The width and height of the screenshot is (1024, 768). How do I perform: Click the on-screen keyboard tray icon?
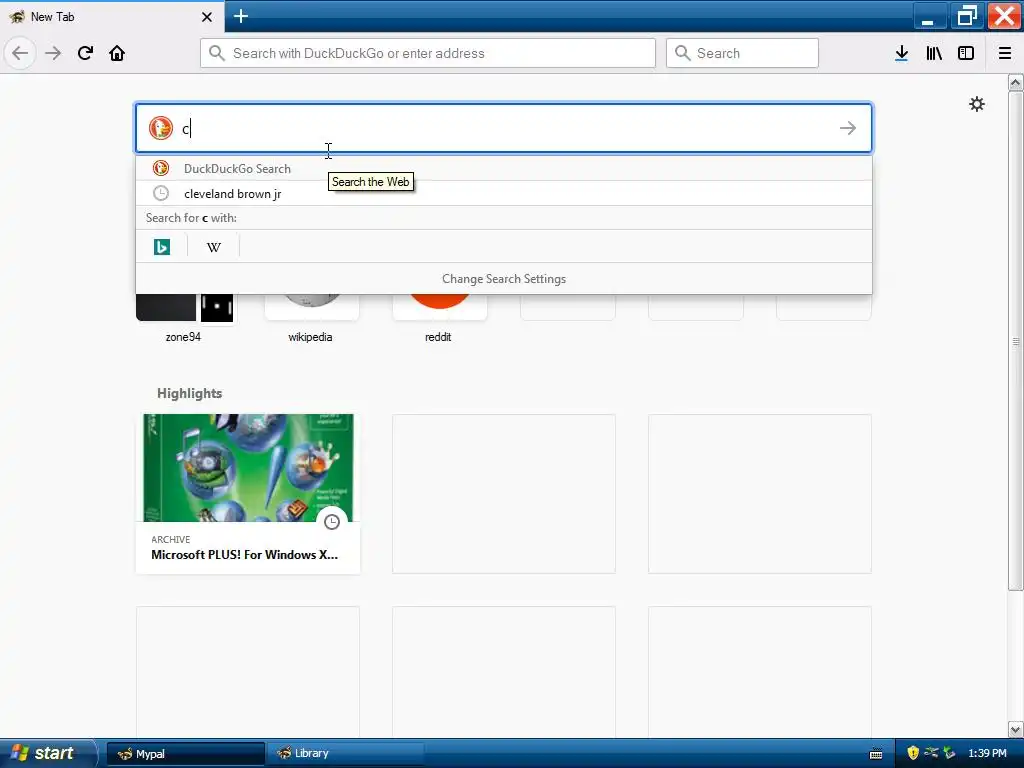pyautogui.click(x=876, y=754)
